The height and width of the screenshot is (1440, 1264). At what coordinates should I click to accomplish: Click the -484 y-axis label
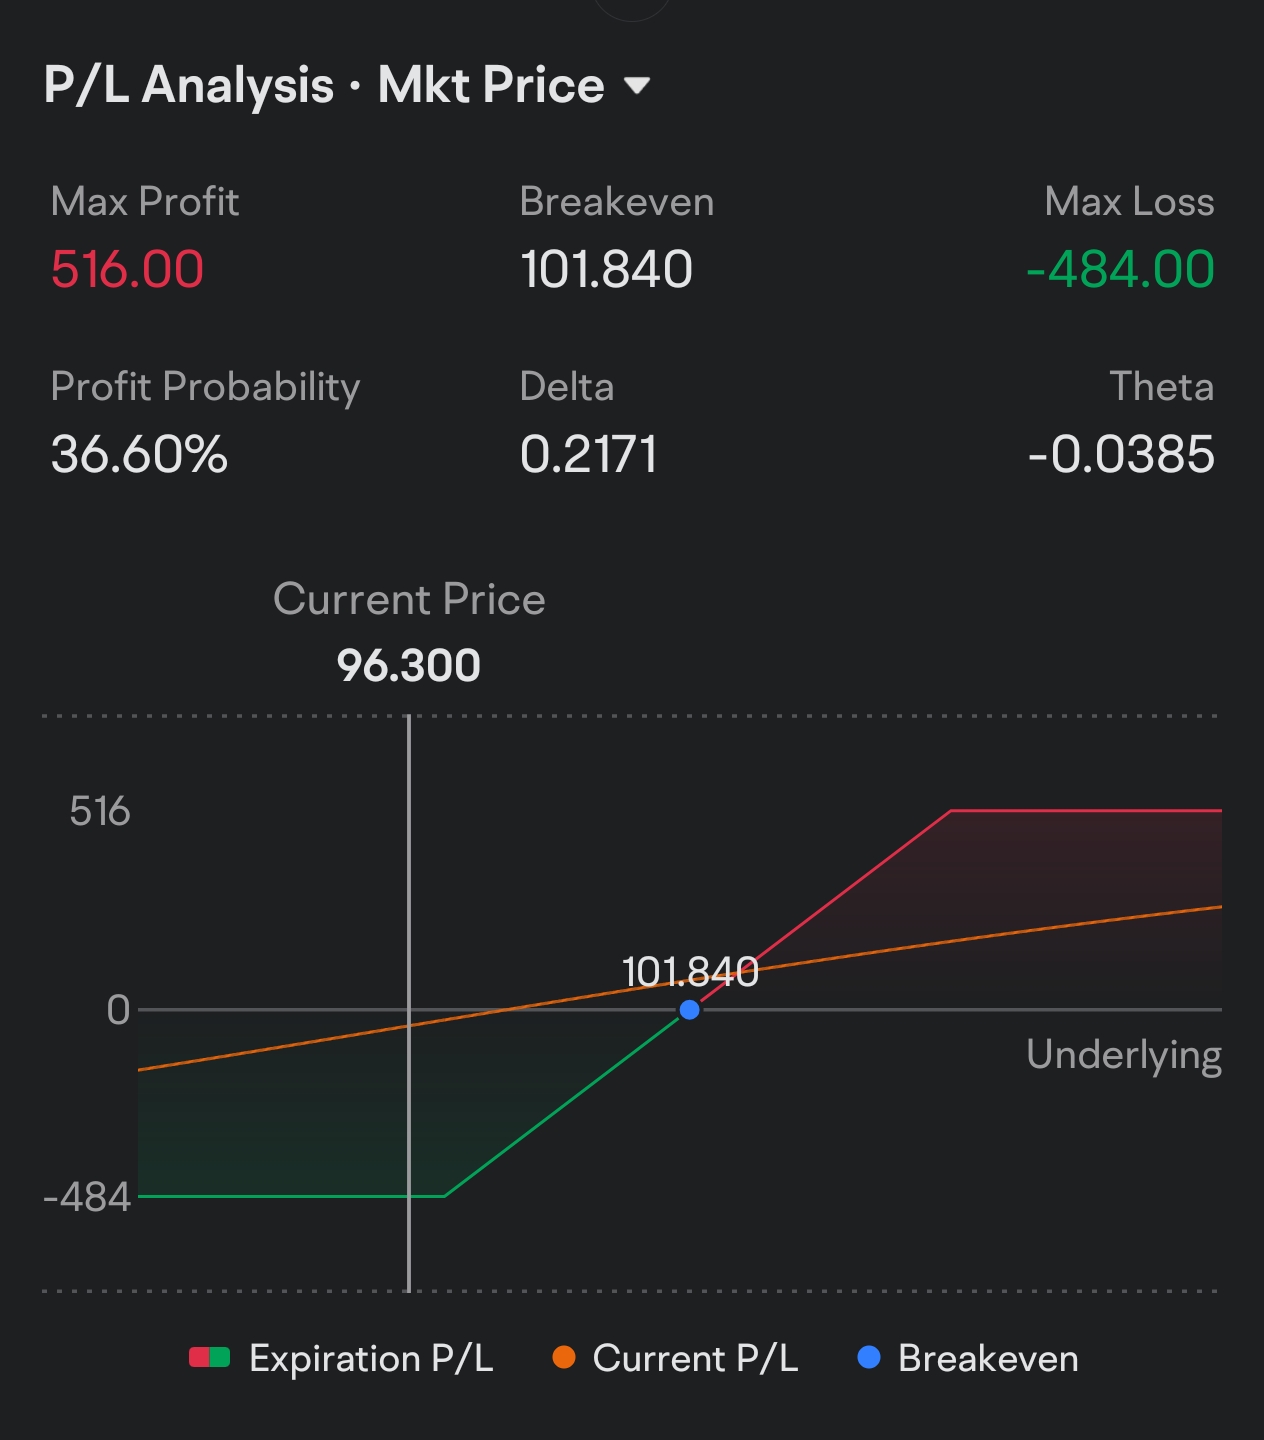pyautogui.click(x=87, y=1197)
